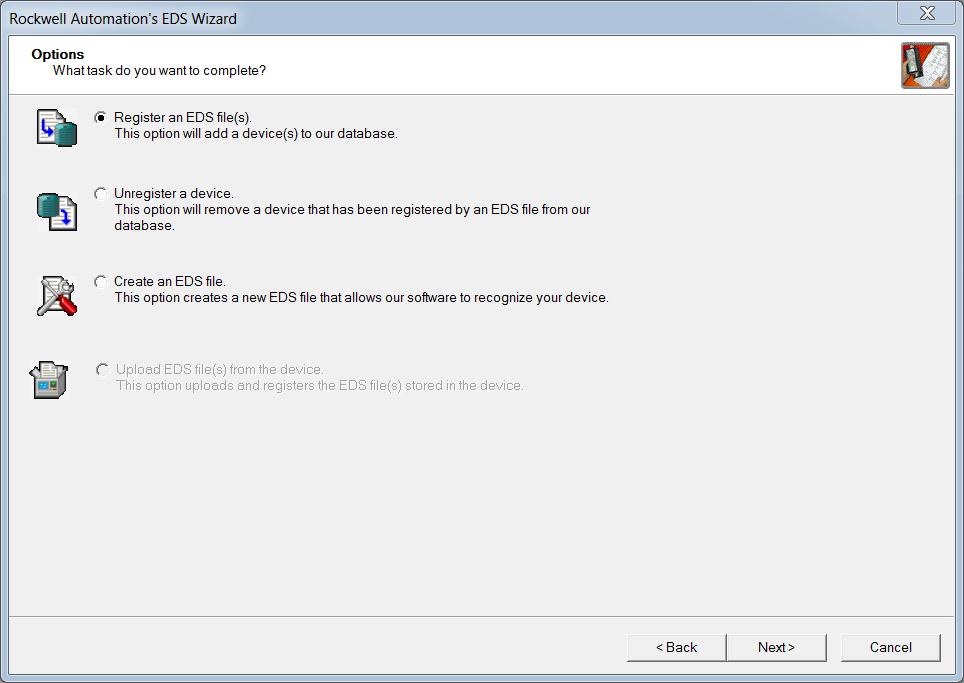Close the EDS Wizard window
This screenshot has height=683, width=964.
(927, 14)
